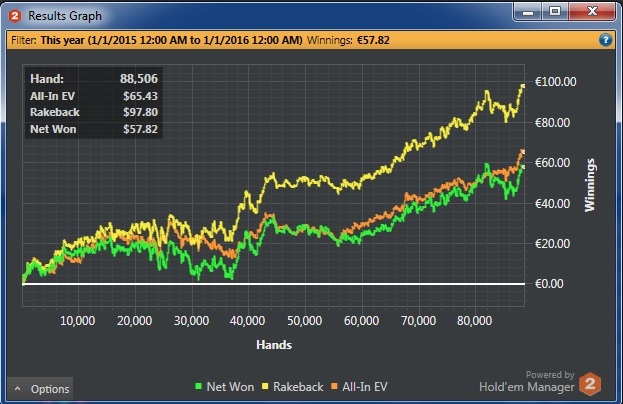Click the €0.00 axis label
The image size is (623, 404).
pyautogui.click(x=549, y=284)
